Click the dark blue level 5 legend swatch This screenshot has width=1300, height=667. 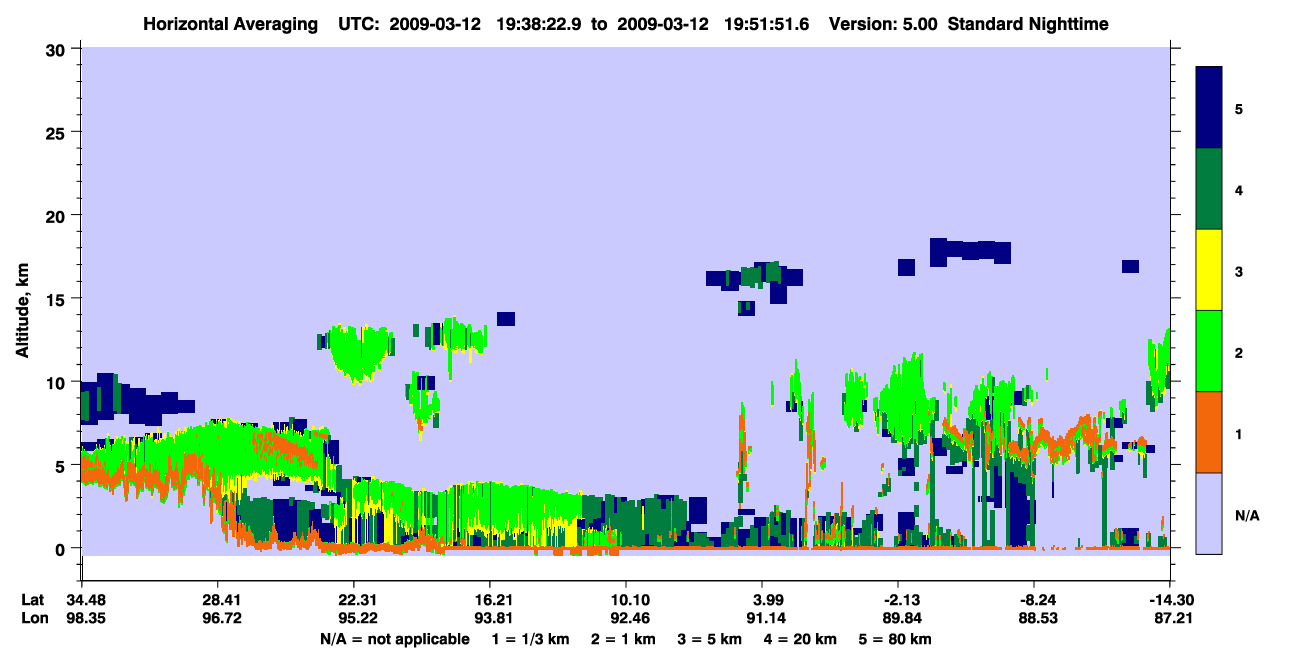1209,107
